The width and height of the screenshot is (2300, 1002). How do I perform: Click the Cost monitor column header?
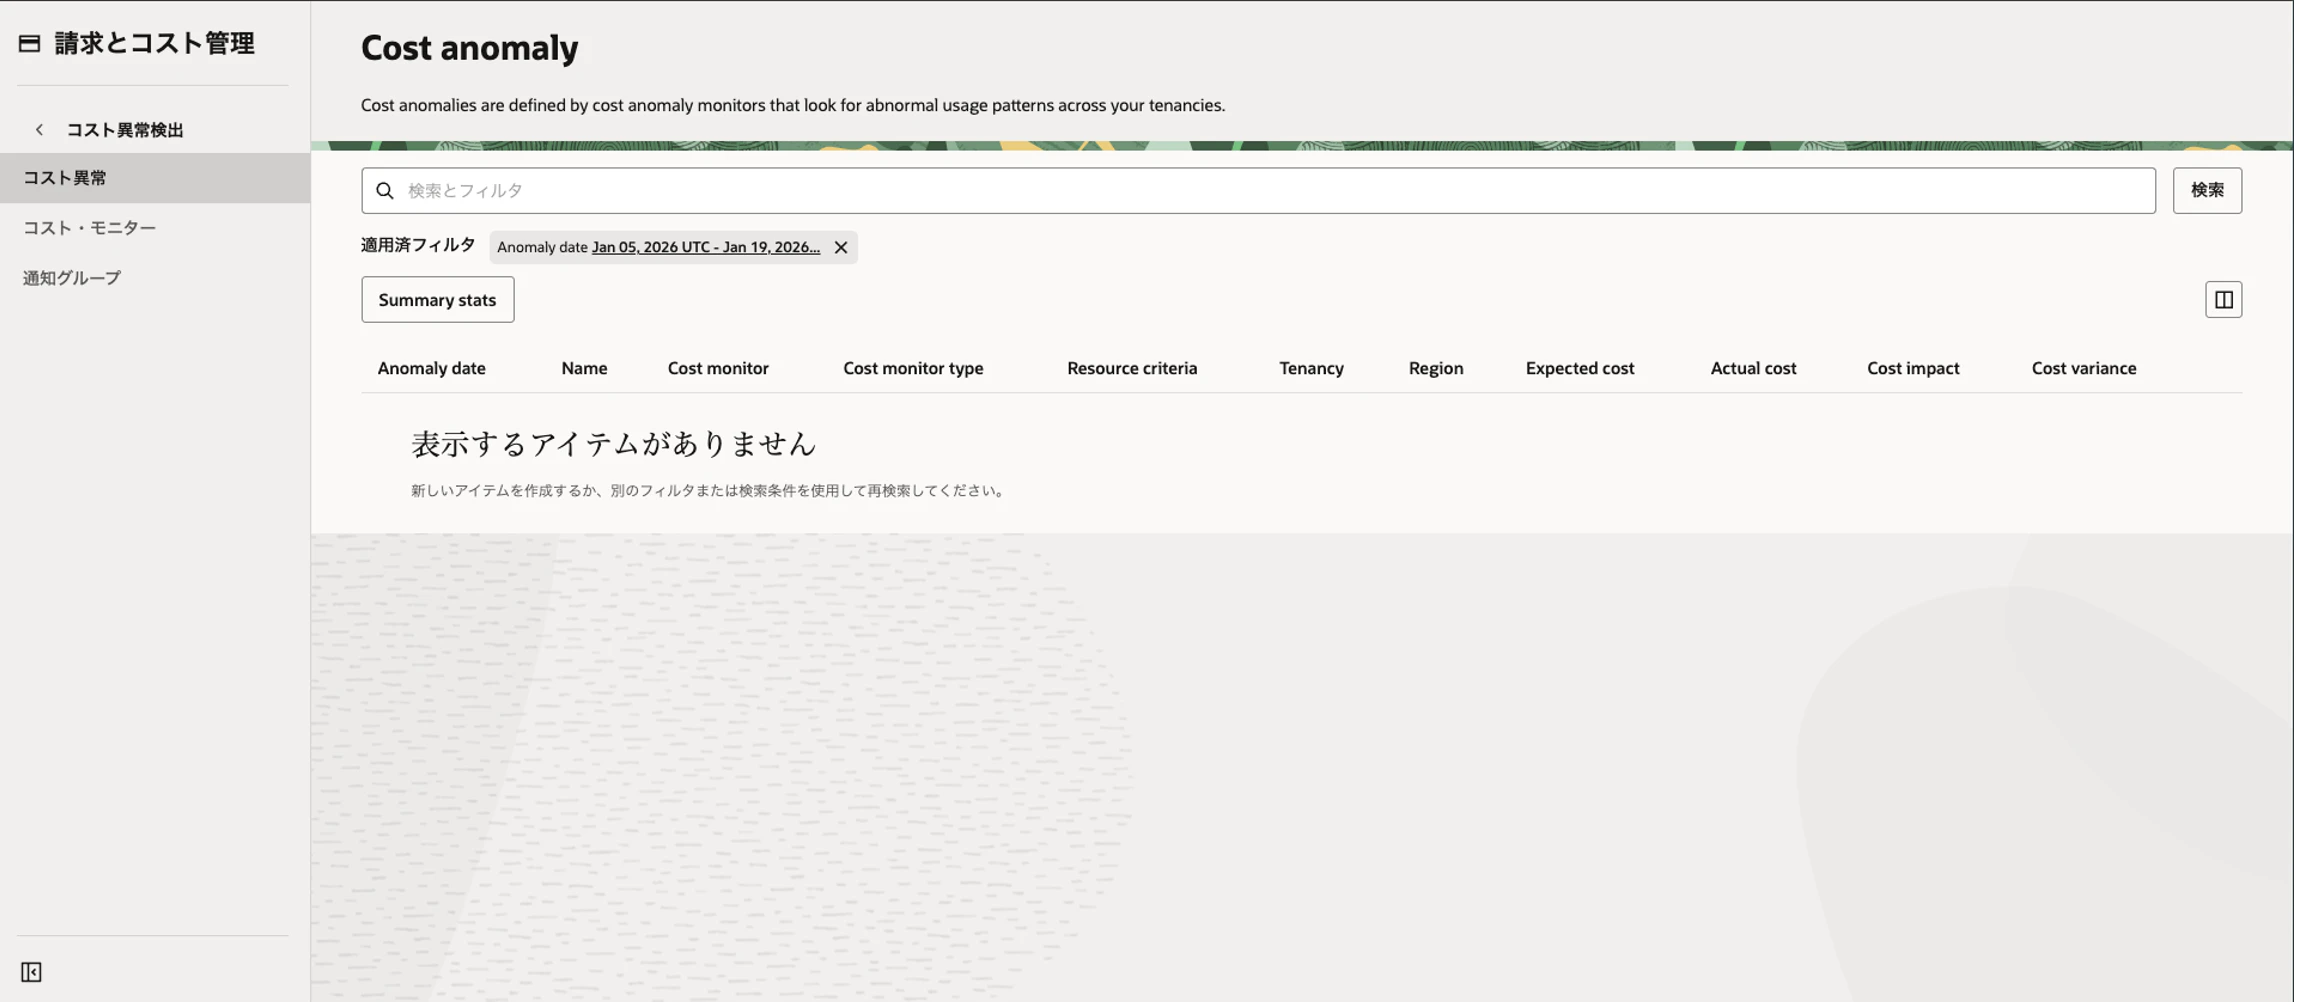[x=718, y=368]
